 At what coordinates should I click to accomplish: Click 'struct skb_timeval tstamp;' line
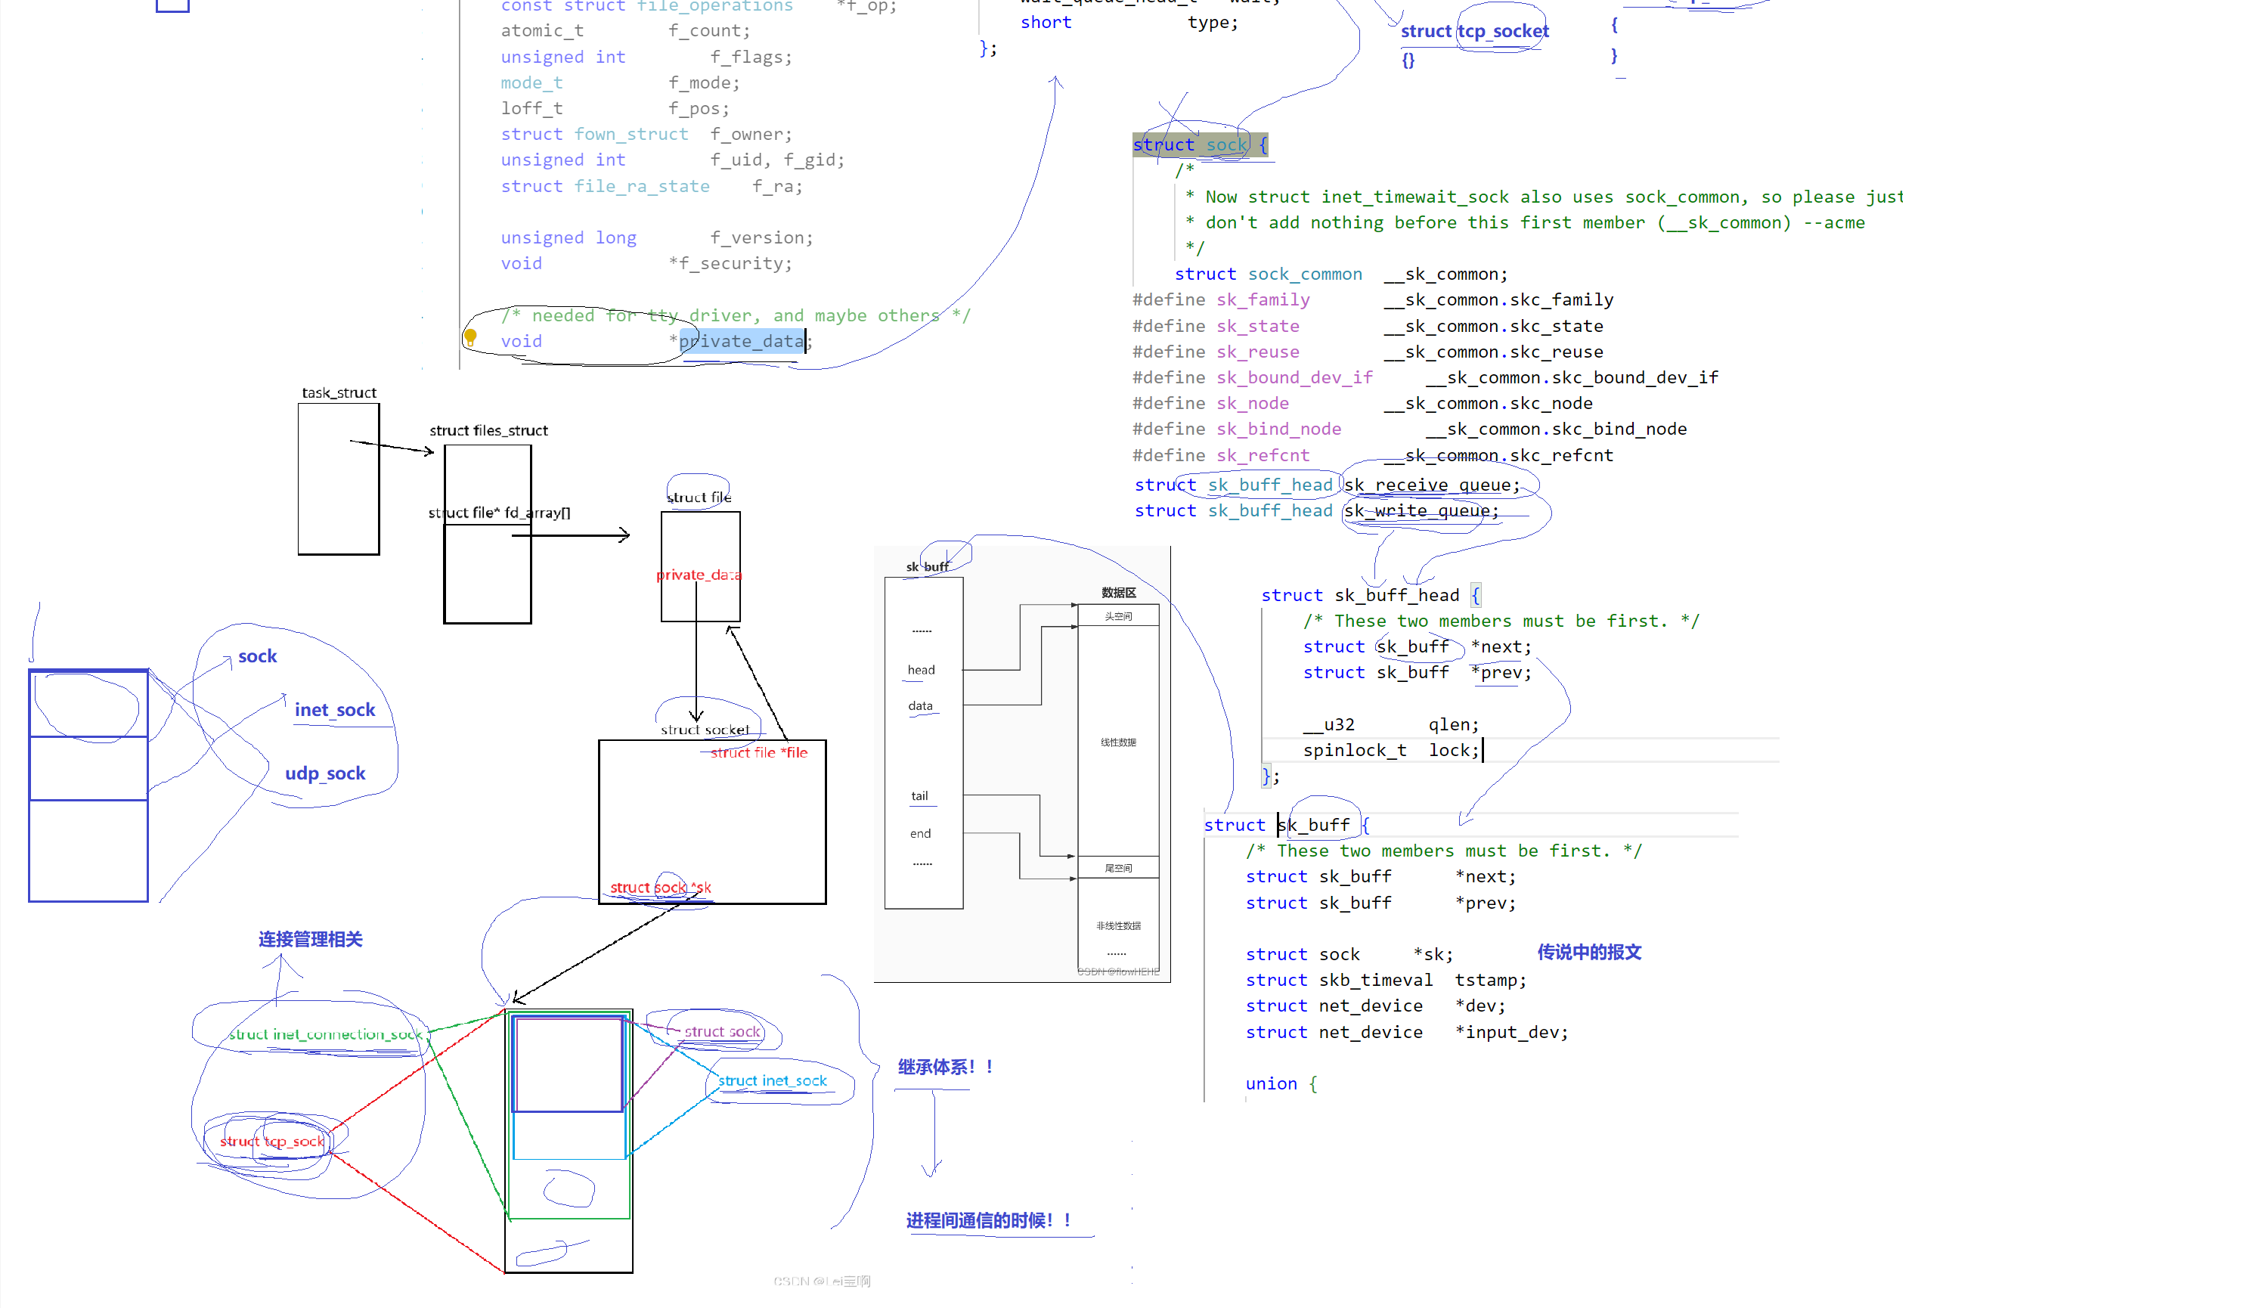(1386, 981)
